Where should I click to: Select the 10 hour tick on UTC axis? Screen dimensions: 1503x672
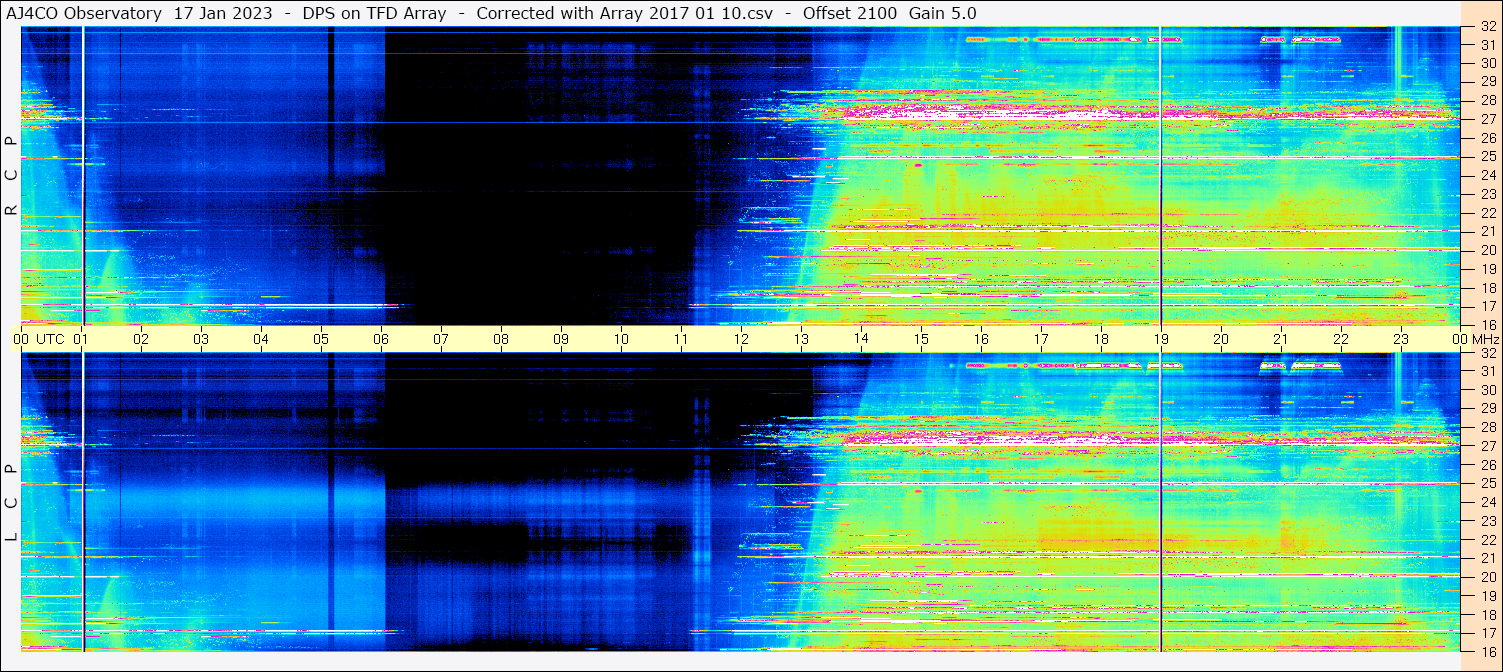click(x=621, y=339)
